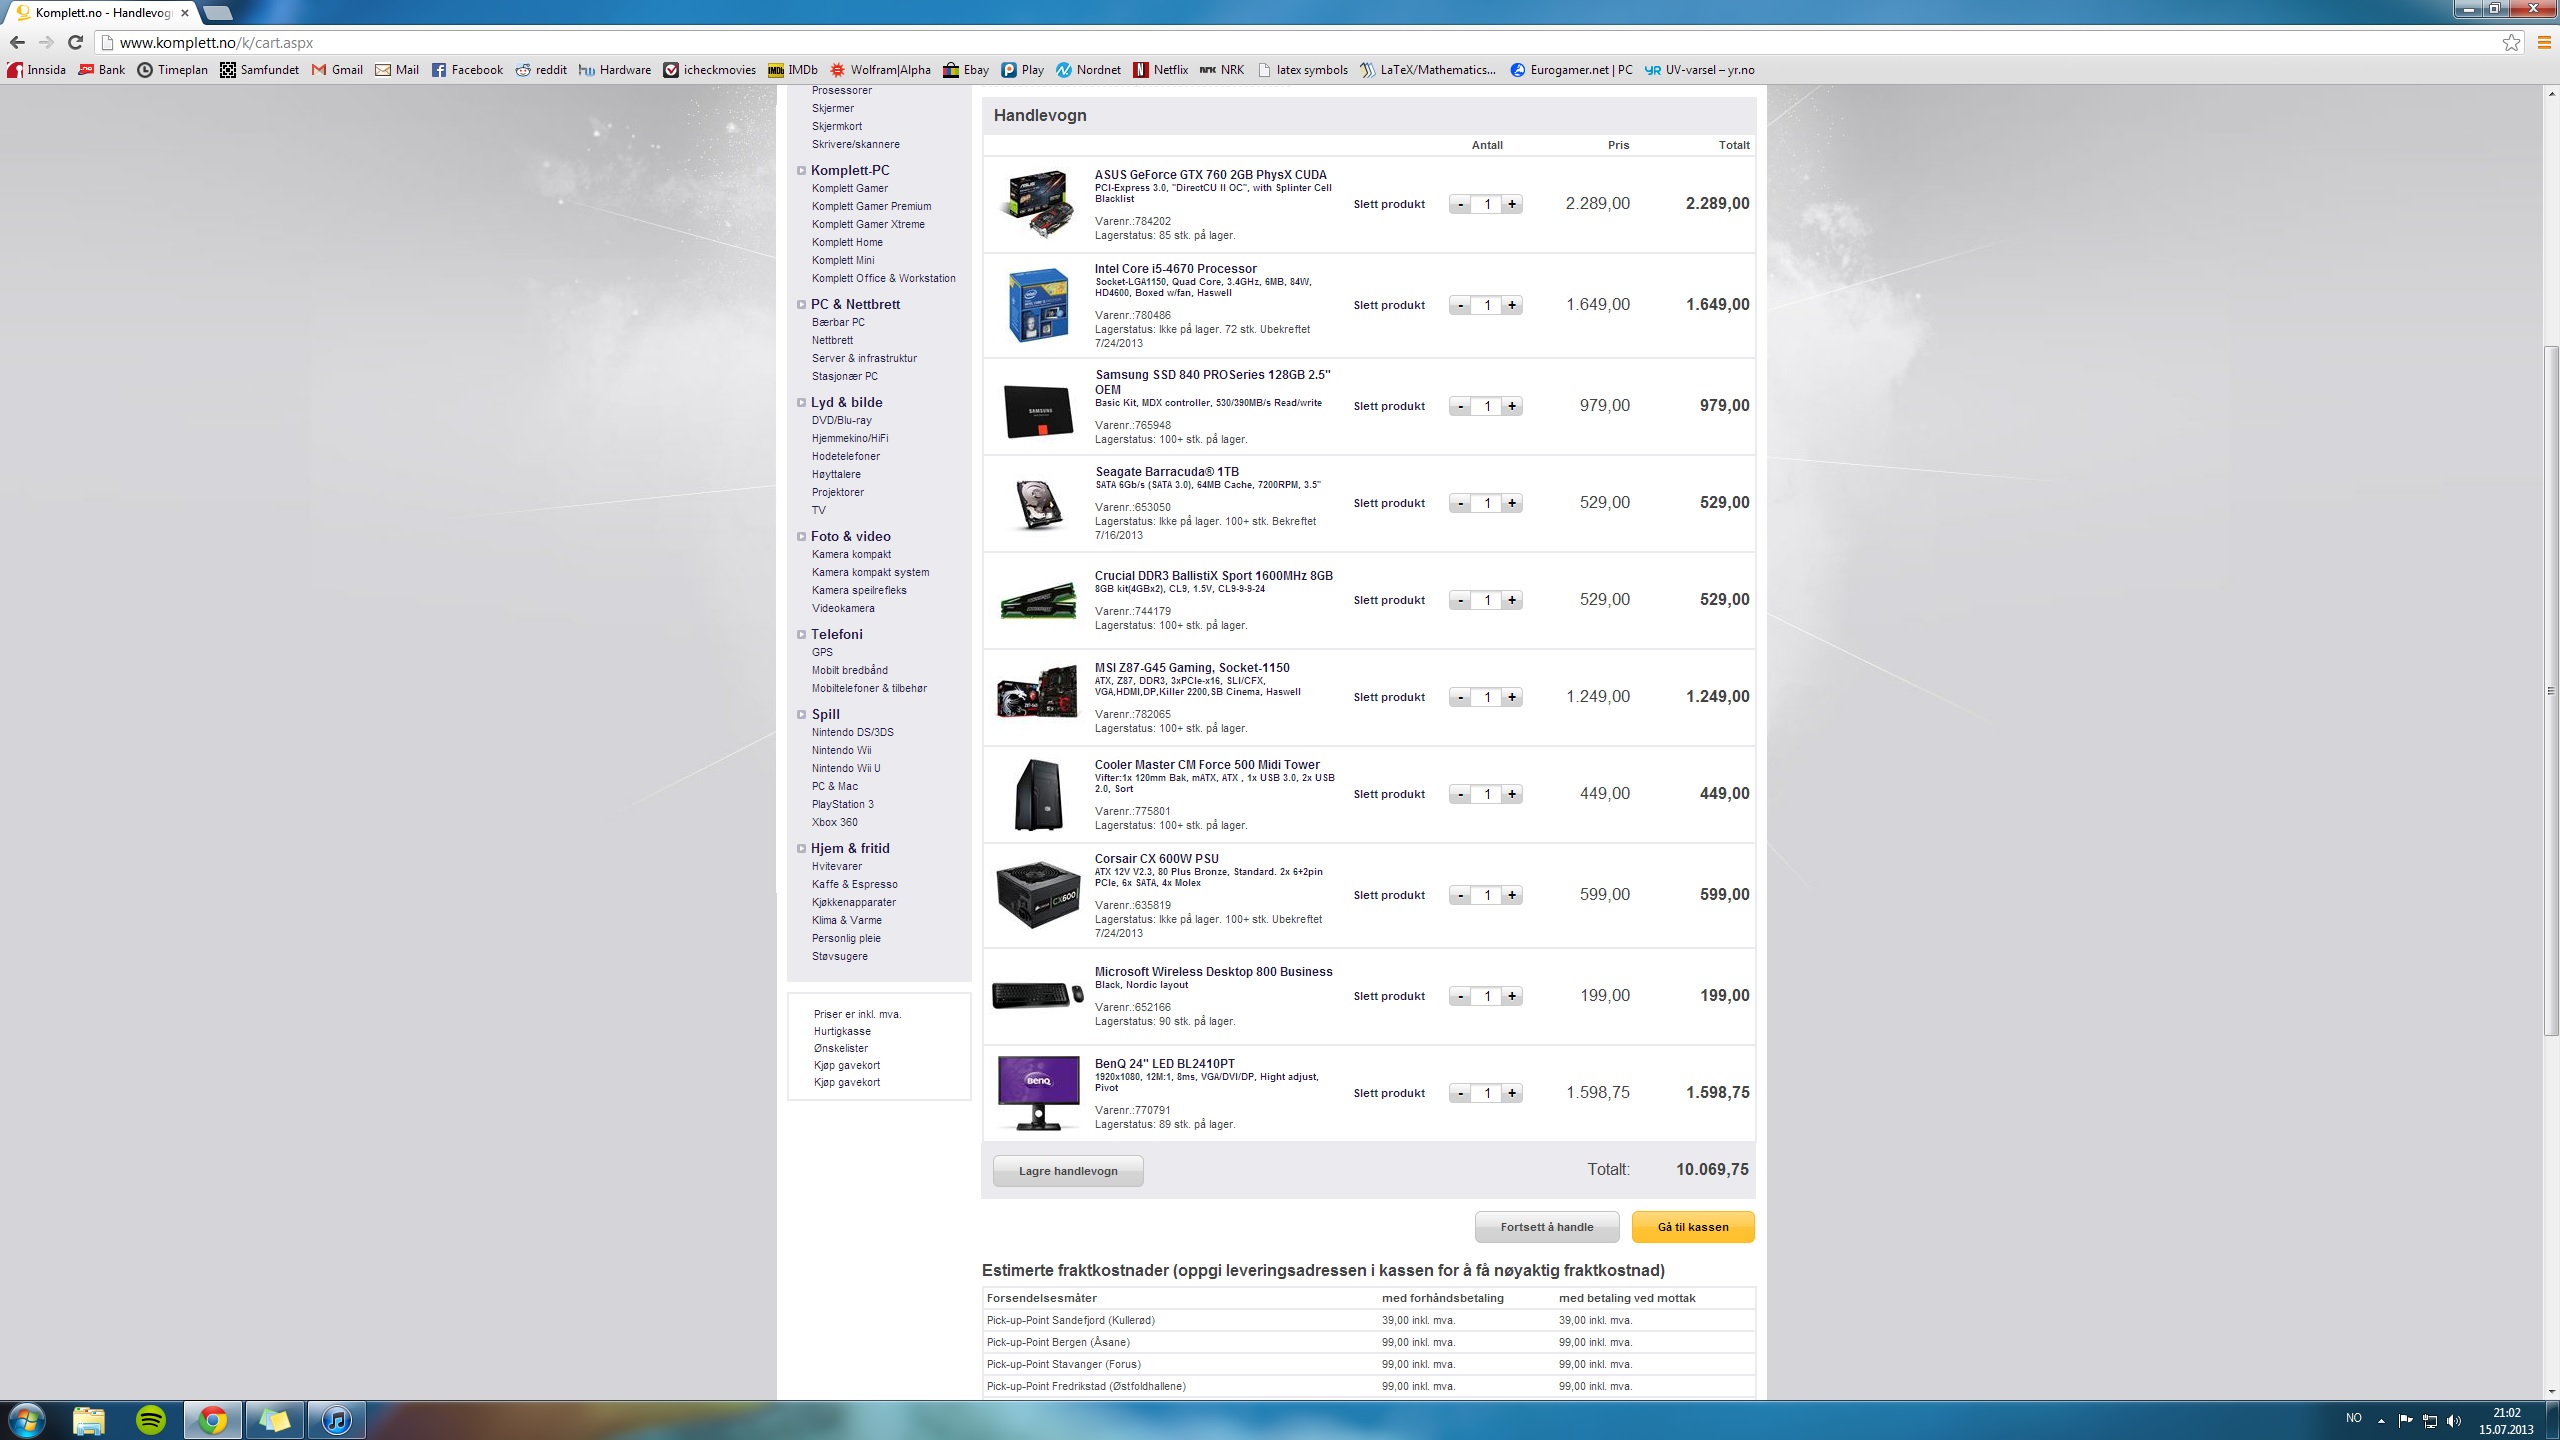
Task: Open MSI Z87-G45 Gaming product title
Action: point(1192,667)
